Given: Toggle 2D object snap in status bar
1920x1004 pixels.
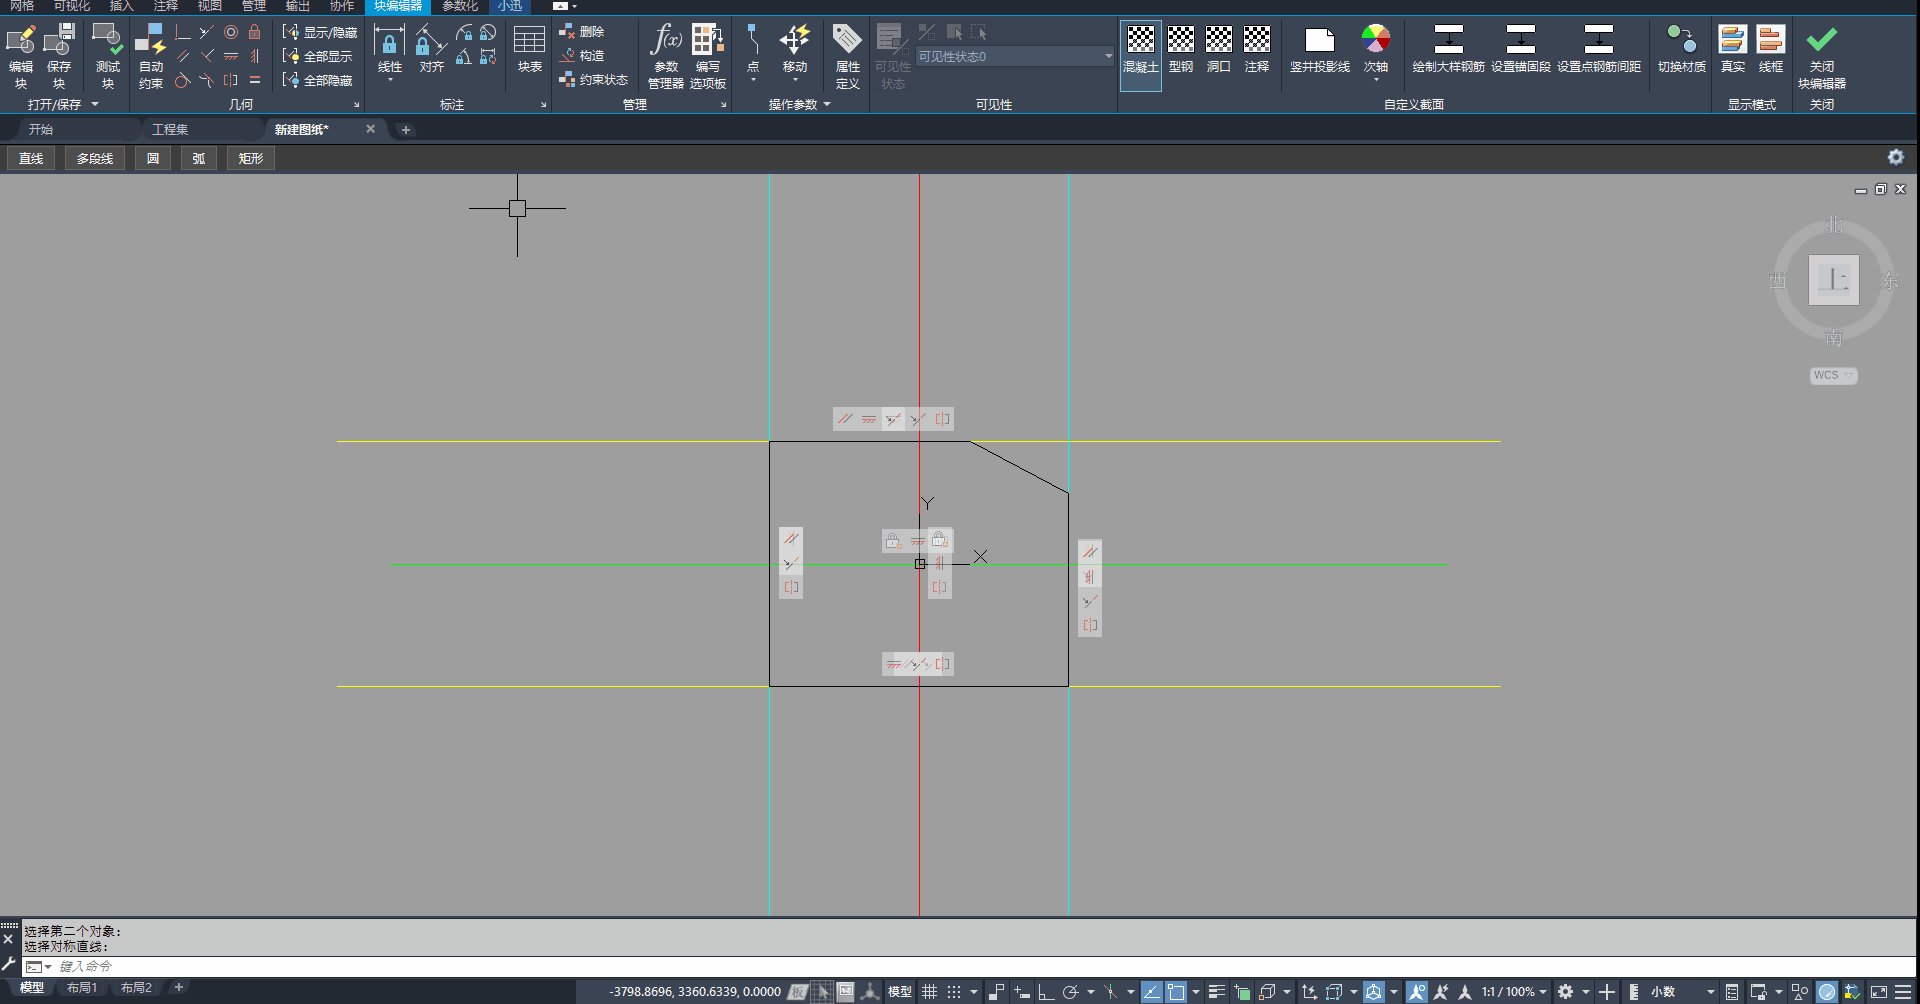Looking at the screenshot, I should click(1176, 992).
